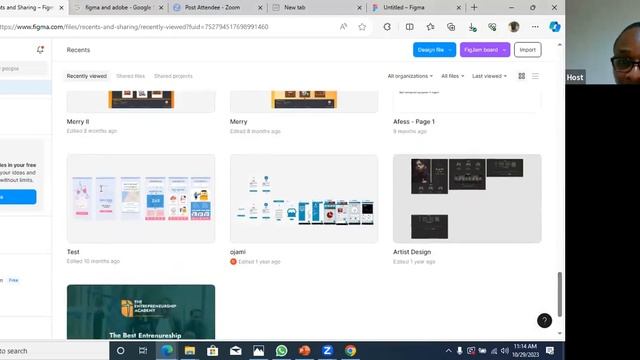Click the address bar URL field
Viewport: 640px width, 360px height.
(167, 27)
